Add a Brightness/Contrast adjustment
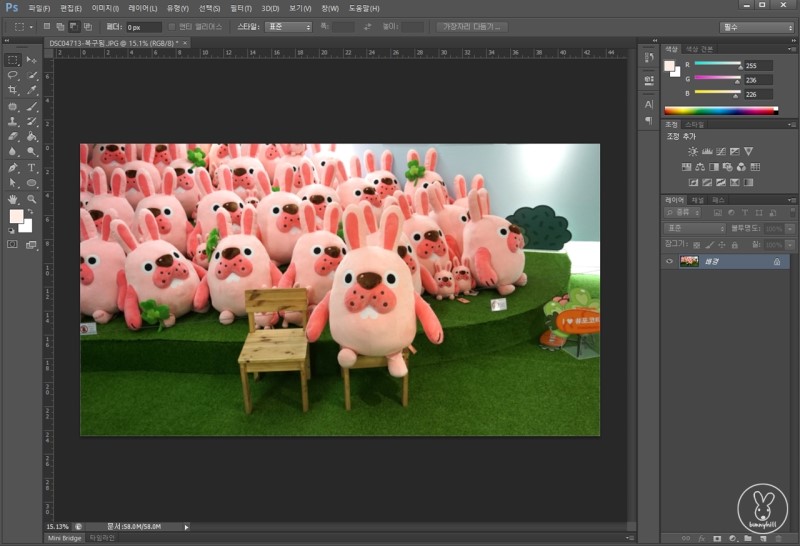Screen dimensions: 800x546 coord(692,151)
